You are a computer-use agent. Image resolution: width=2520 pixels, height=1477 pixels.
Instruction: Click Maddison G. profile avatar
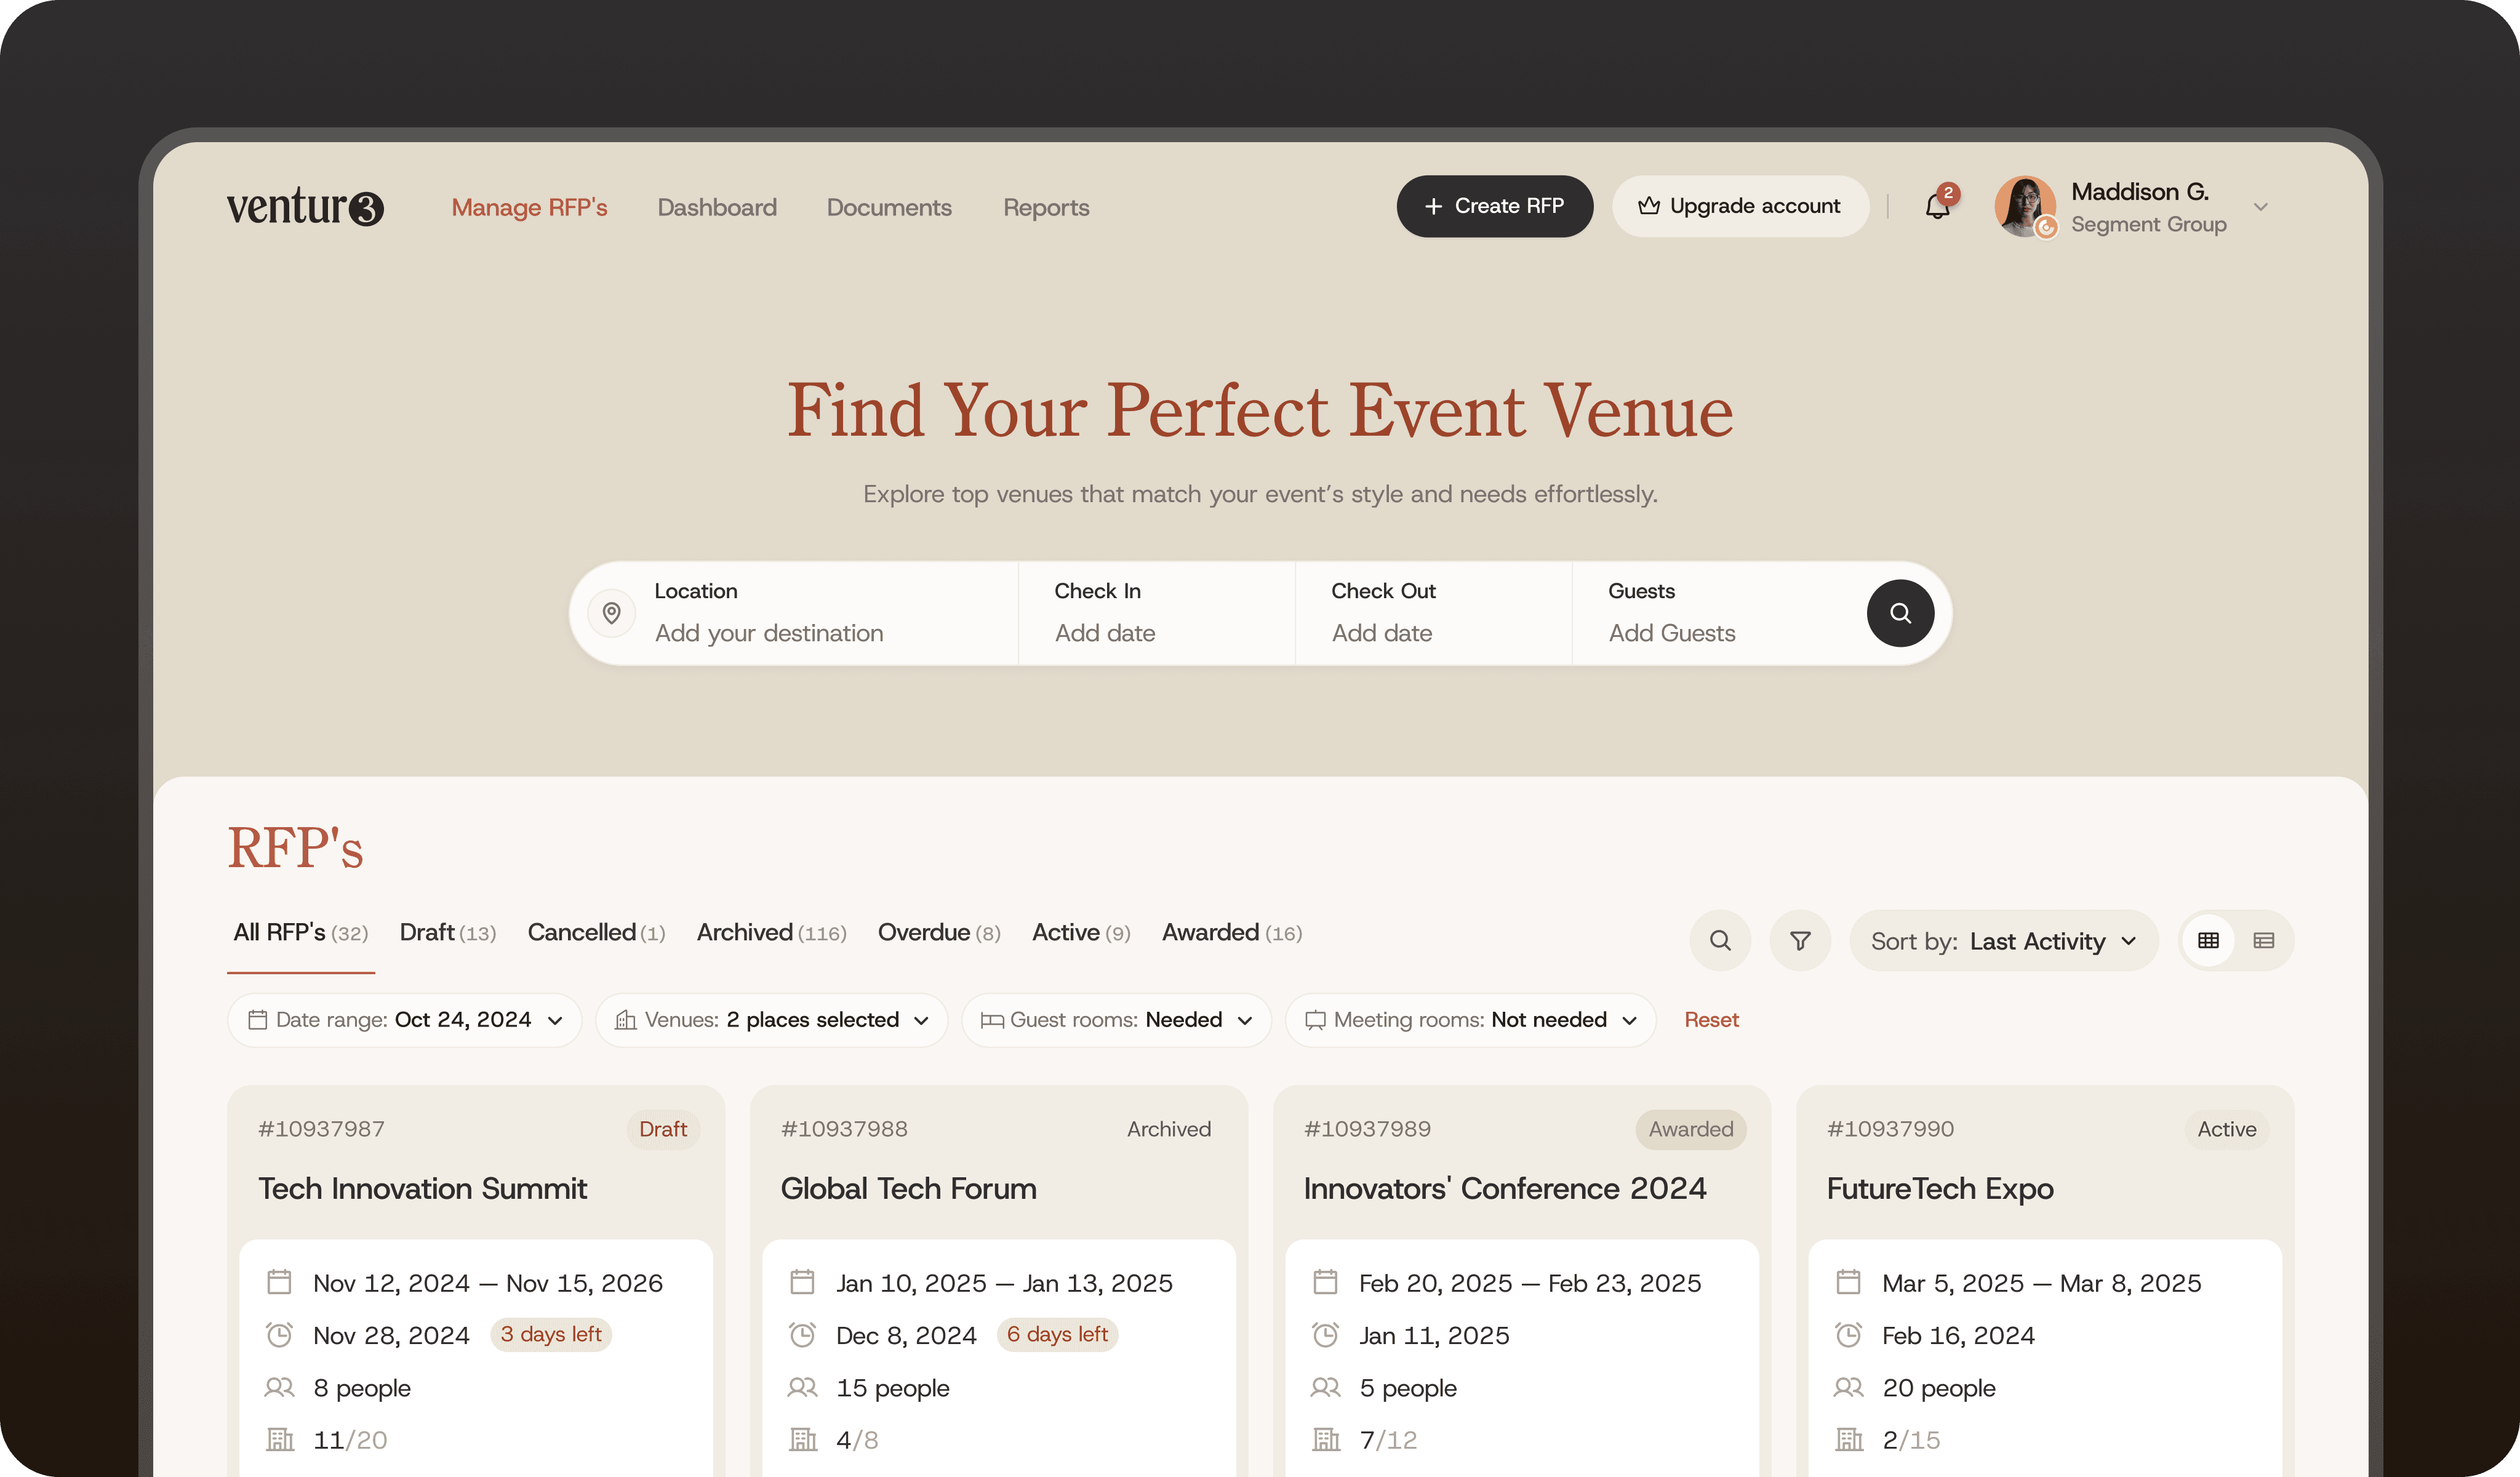pos(2024,206)
